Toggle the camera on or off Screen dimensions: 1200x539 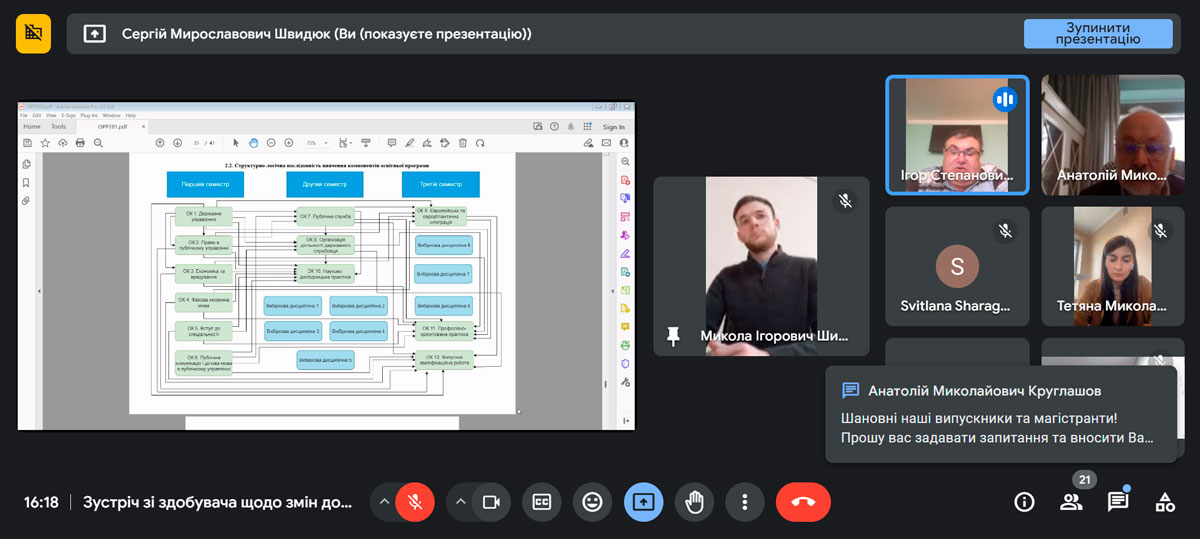point(491,502)
